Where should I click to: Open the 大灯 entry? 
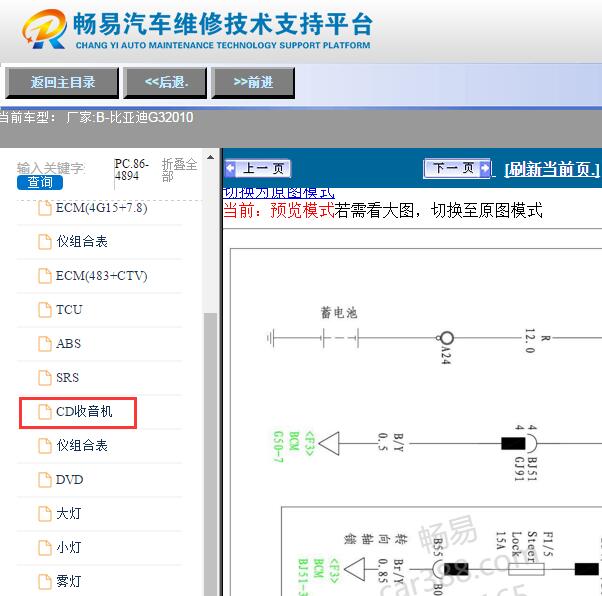[x=68, y=513]
